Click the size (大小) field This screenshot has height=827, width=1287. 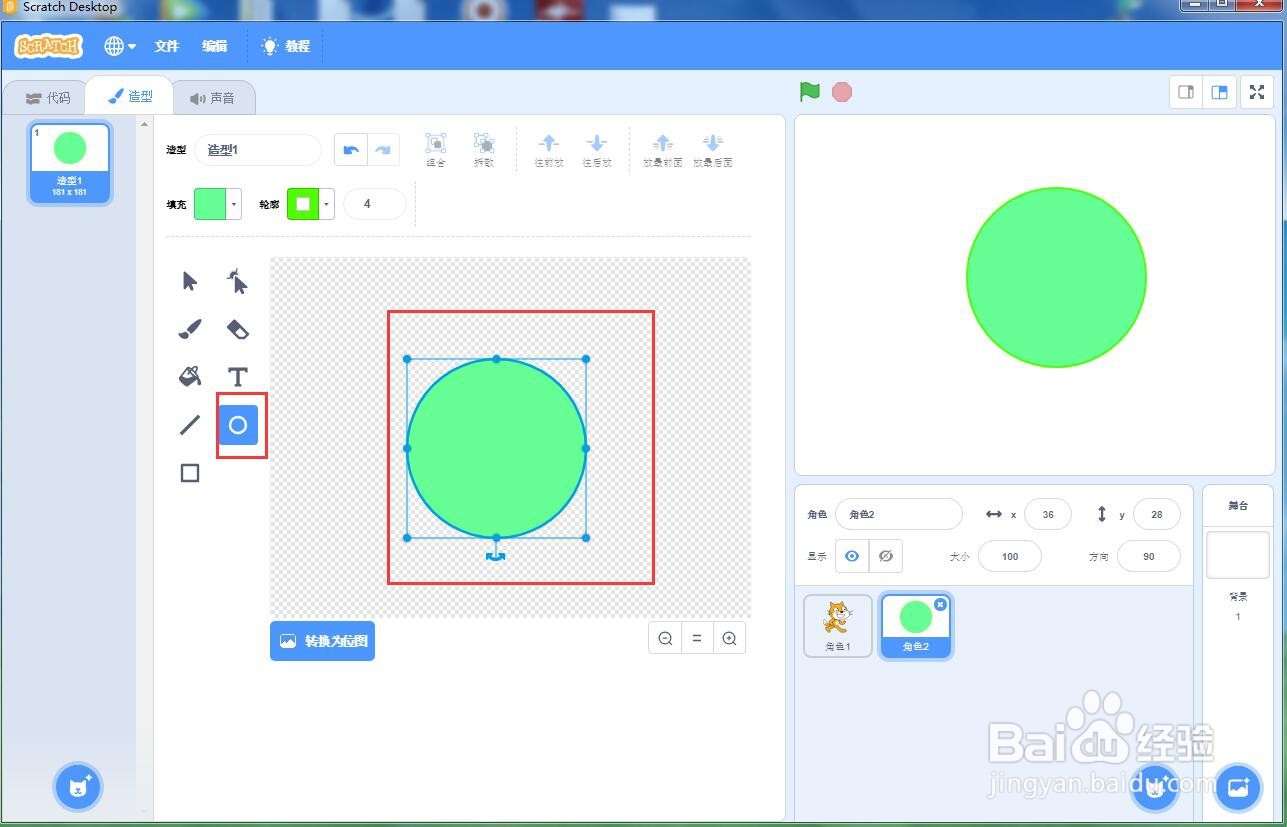1010,556
